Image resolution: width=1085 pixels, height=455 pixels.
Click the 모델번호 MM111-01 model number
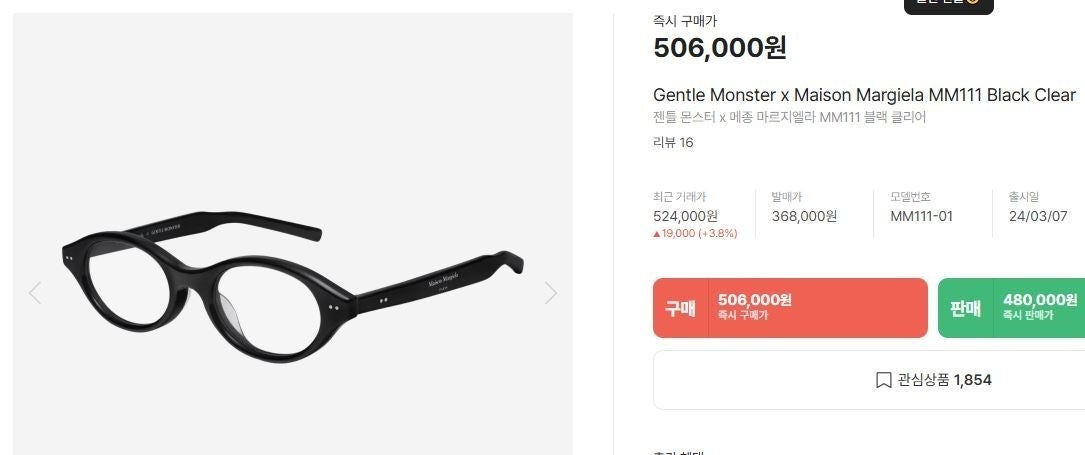[922, 216]
